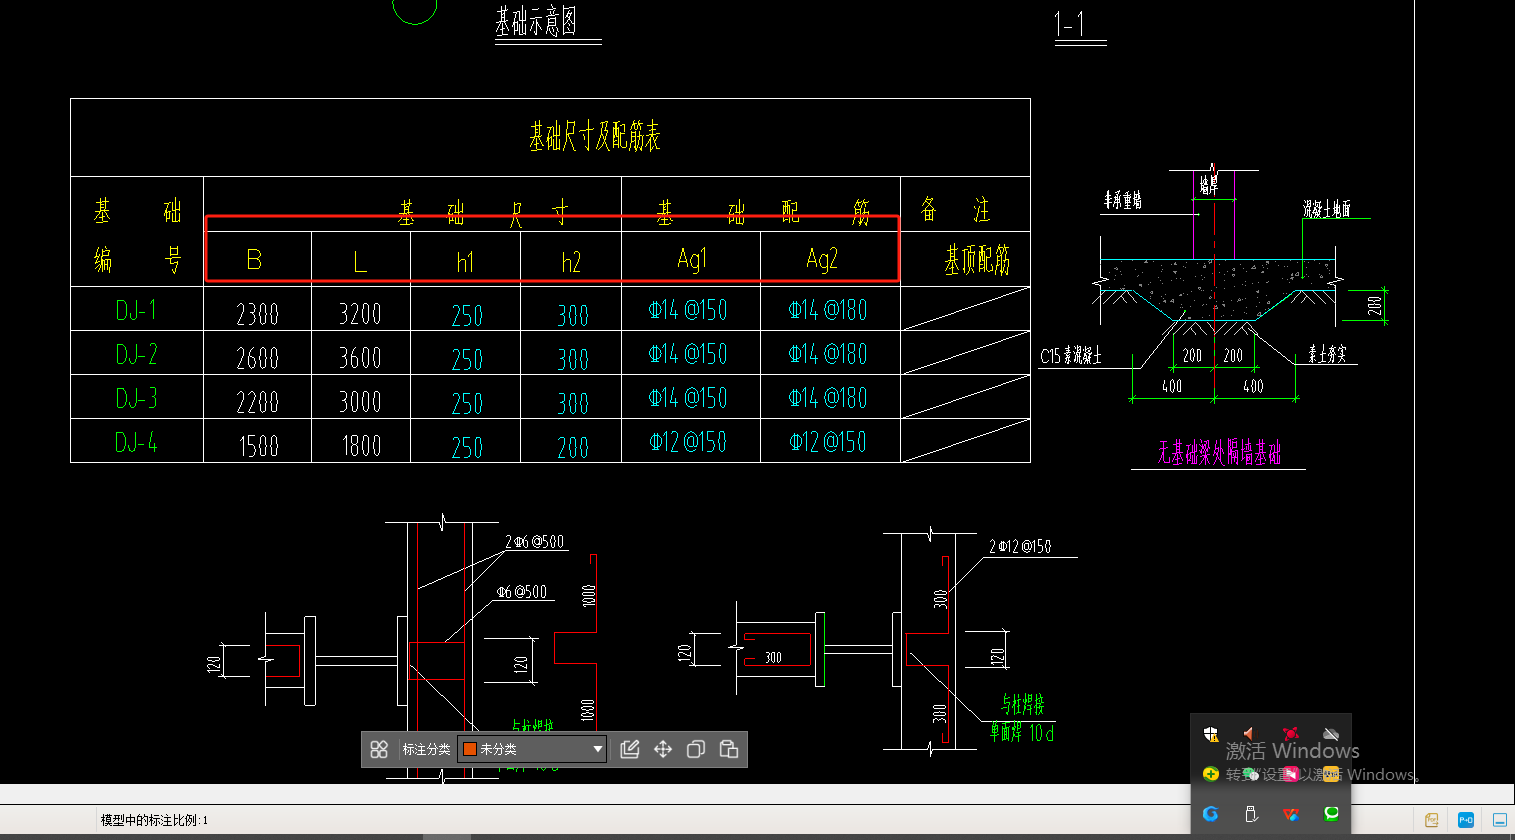Screen dimensions: 1515x840
Task: Click the copy annotation icon
Action: click(696, 749)
